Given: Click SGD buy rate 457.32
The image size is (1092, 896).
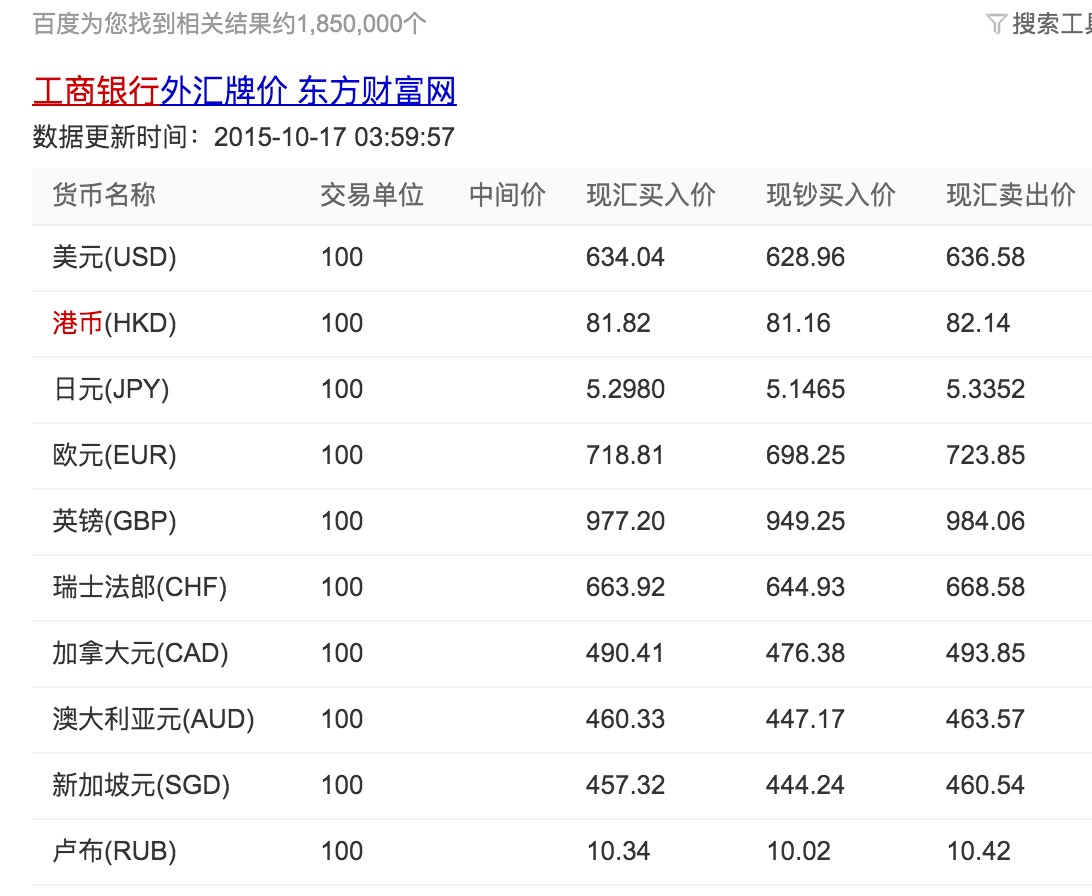Looking at the screenshot, I should point(625,786).
